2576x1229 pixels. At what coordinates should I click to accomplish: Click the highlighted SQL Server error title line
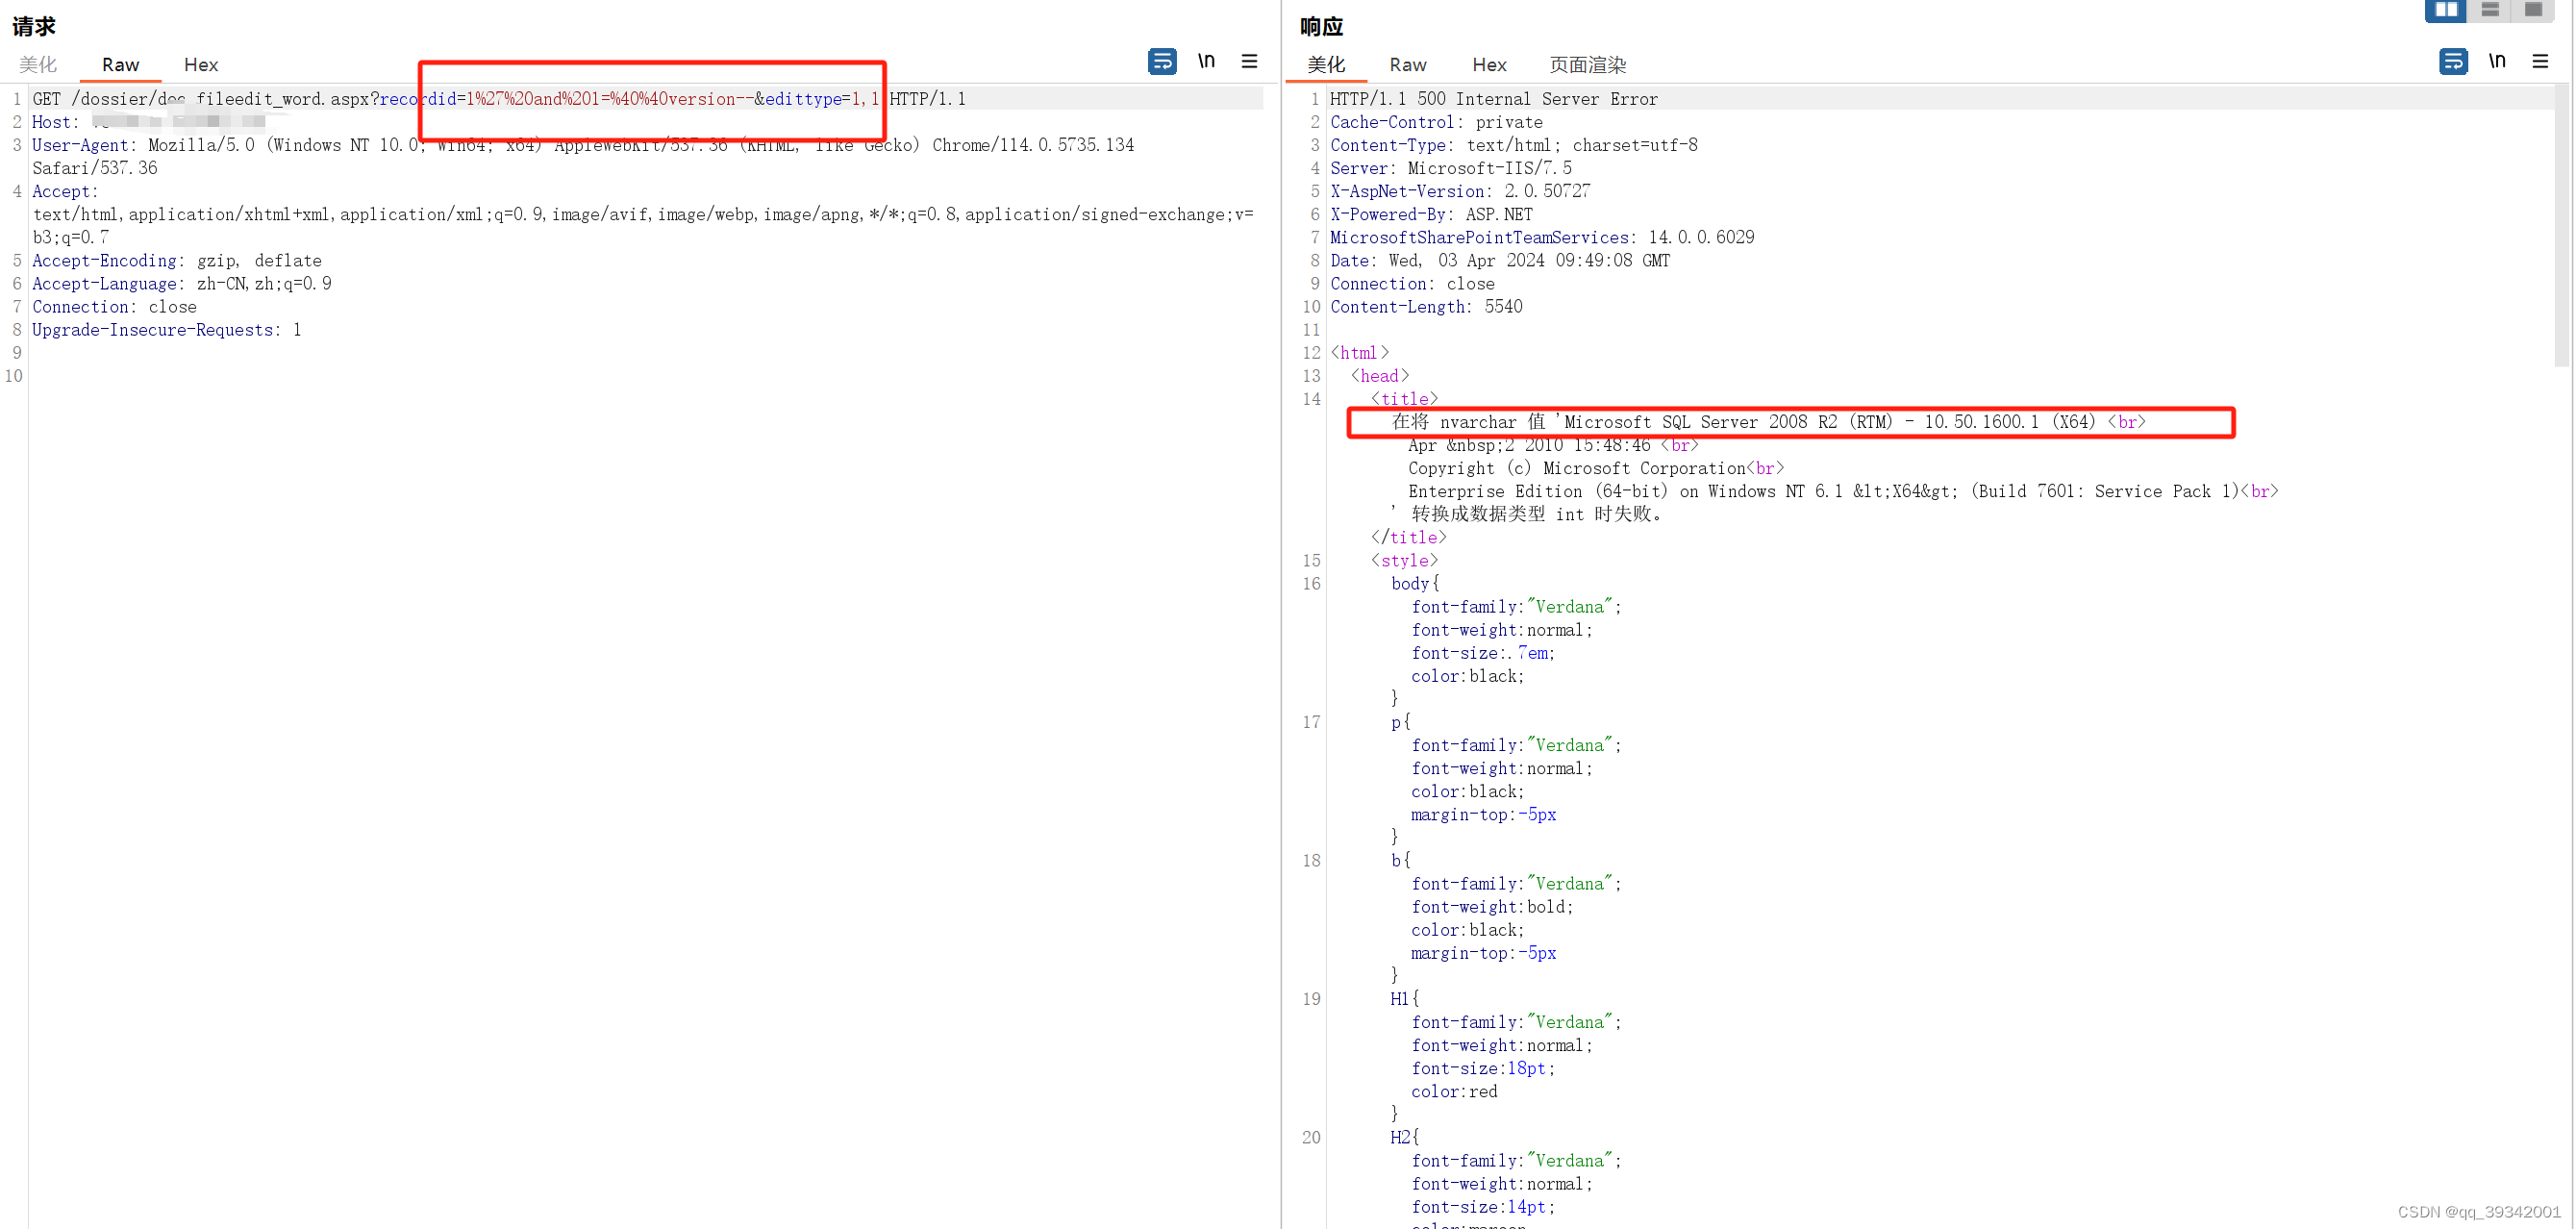pyautogui.click(x=1790, y=421)
